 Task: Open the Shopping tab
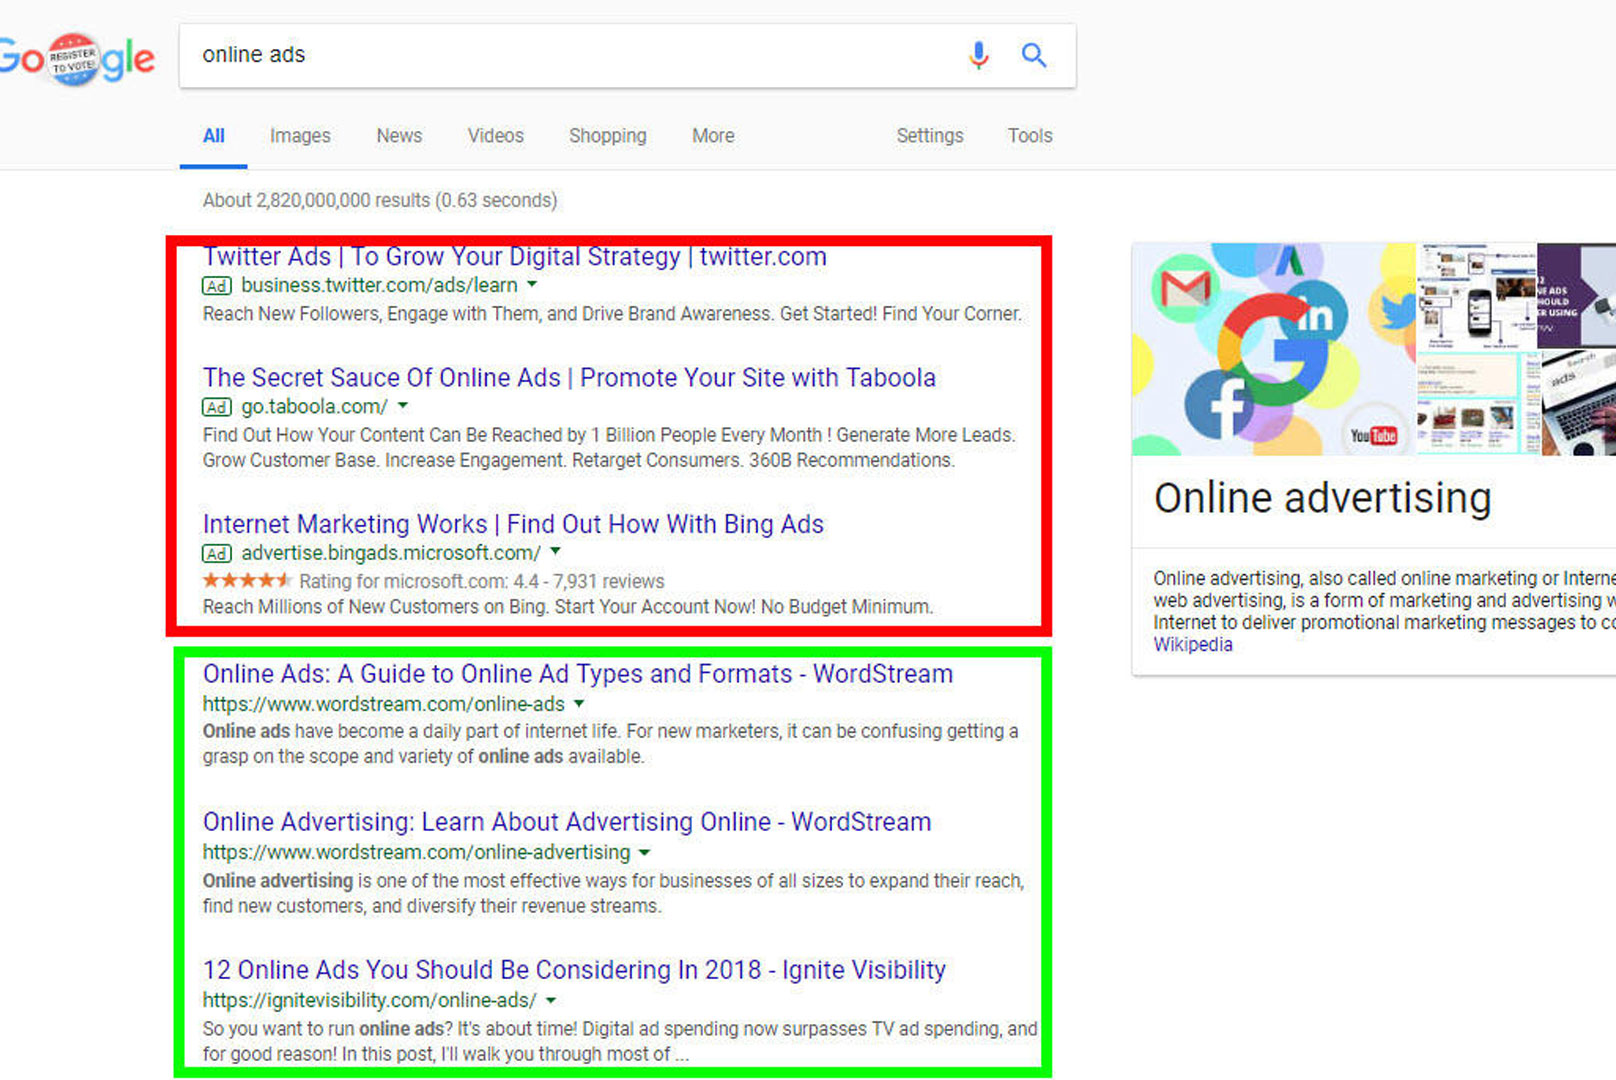point(608,135)
